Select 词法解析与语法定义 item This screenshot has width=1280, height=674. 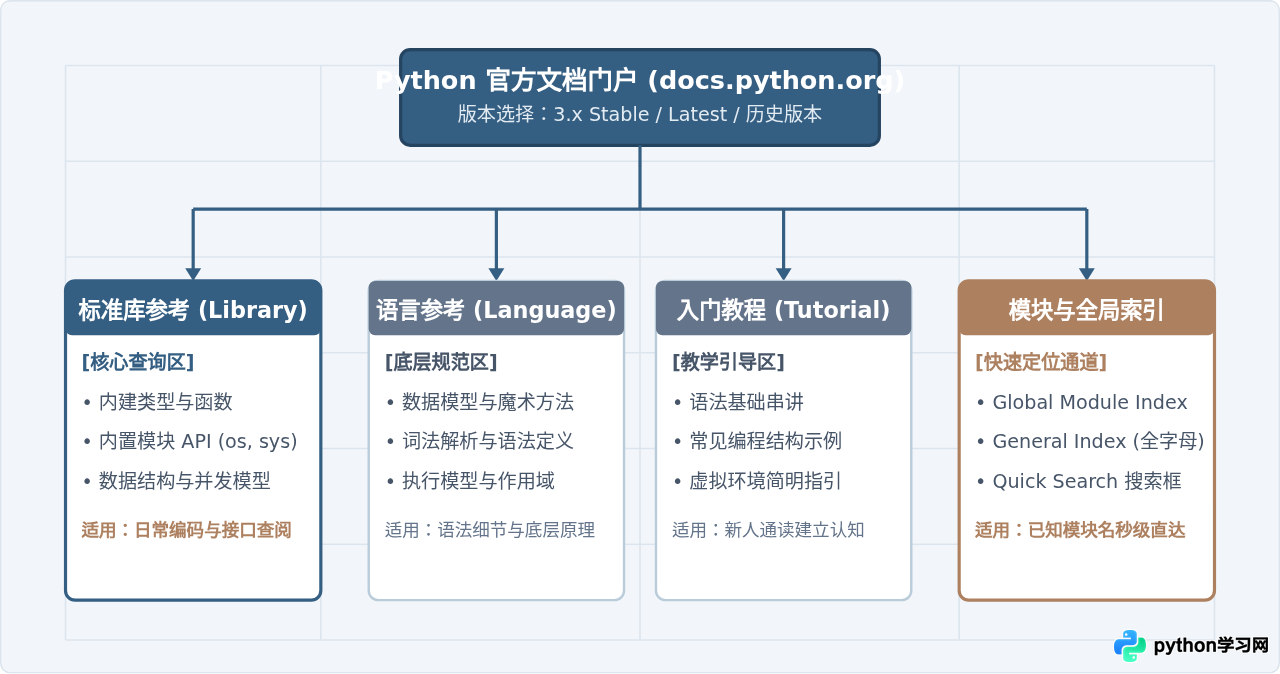[479, 441]
